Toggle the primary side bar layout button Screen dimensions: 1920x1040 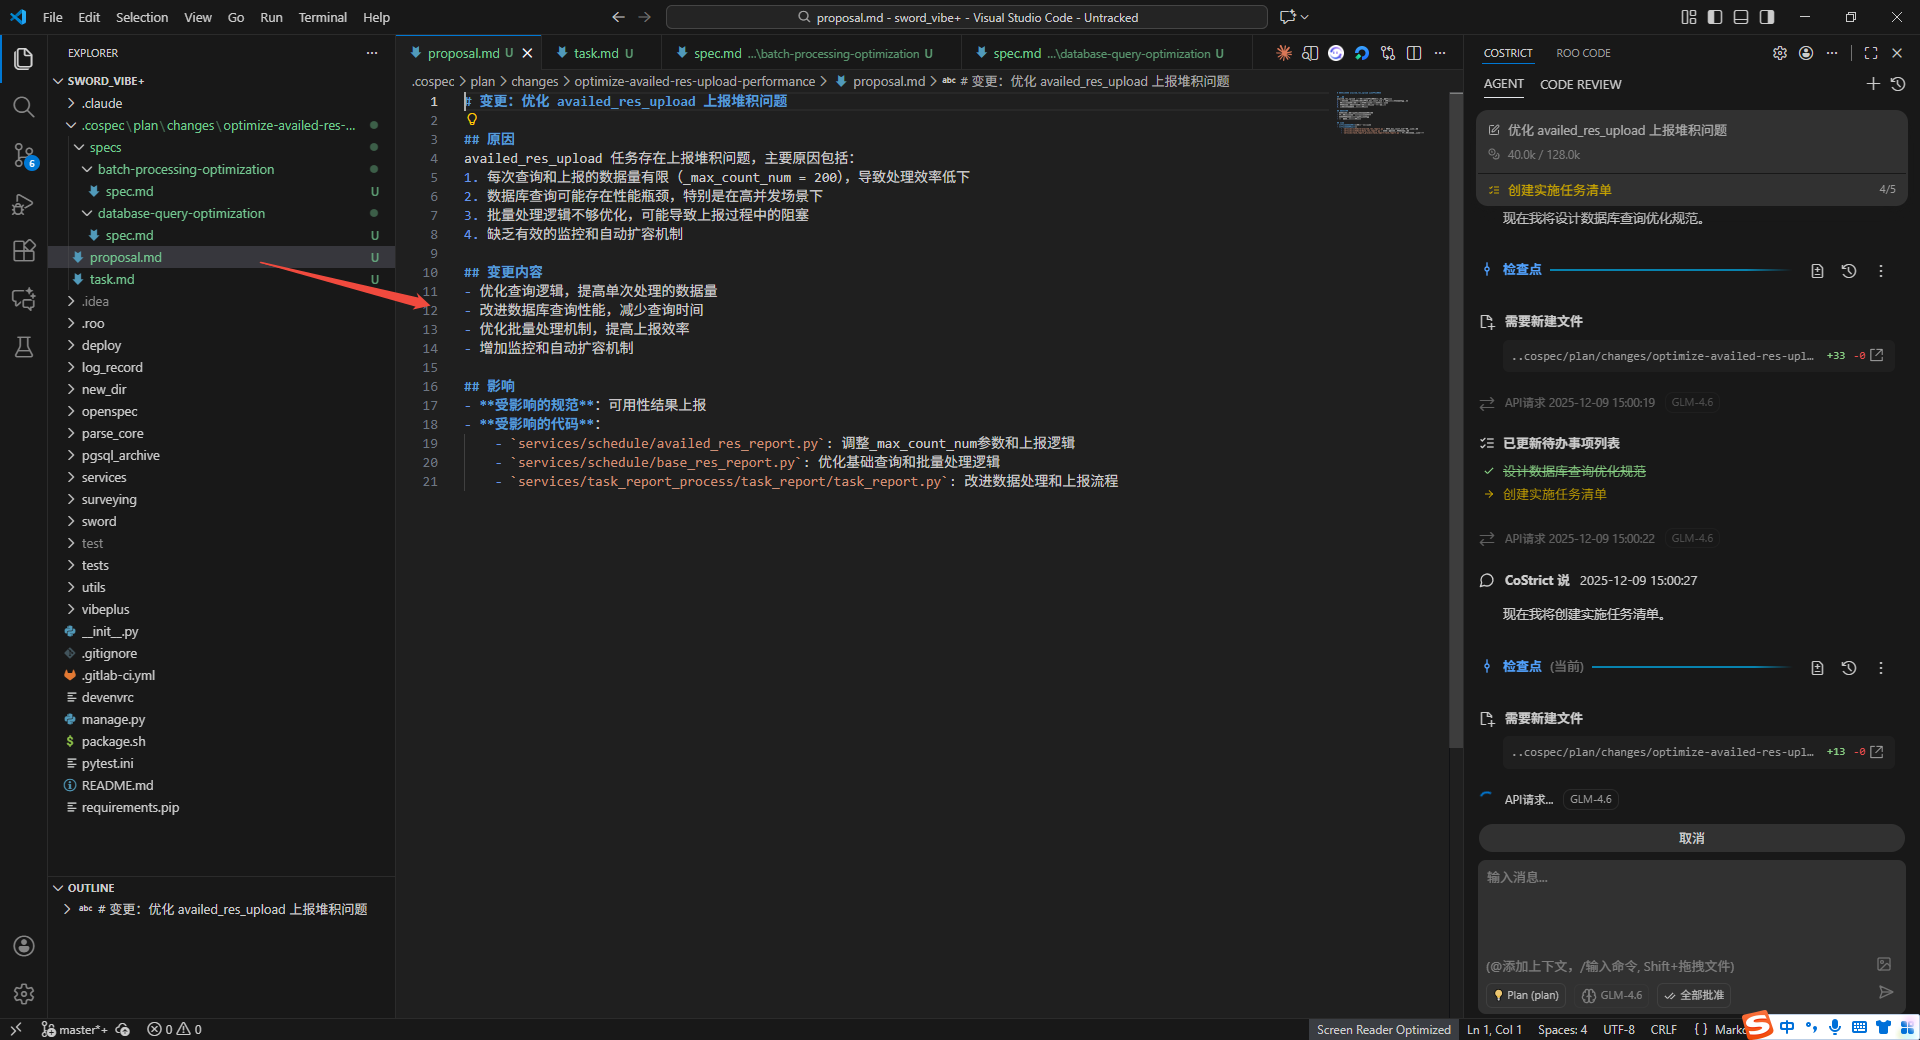(1715, 17)
